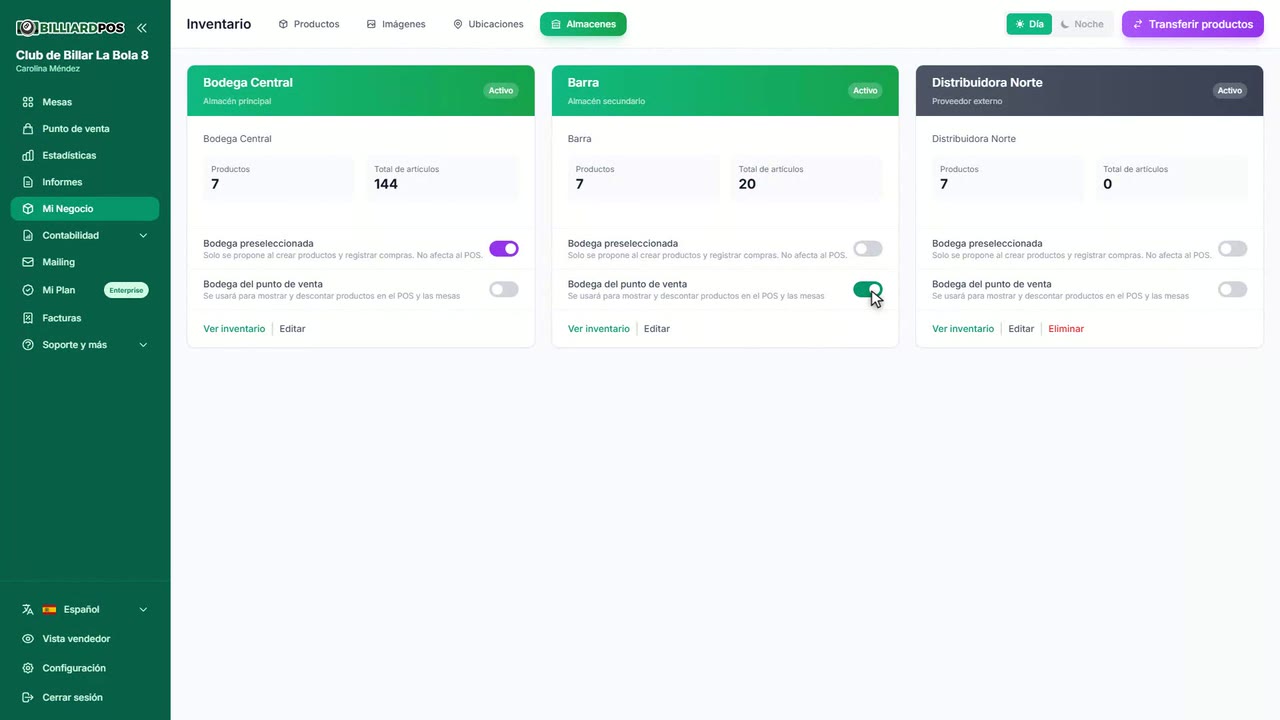Image resolution: width=1280 pixels, height=720 pixels.
Task: Open the Productos tab
Action: point(309,24)
